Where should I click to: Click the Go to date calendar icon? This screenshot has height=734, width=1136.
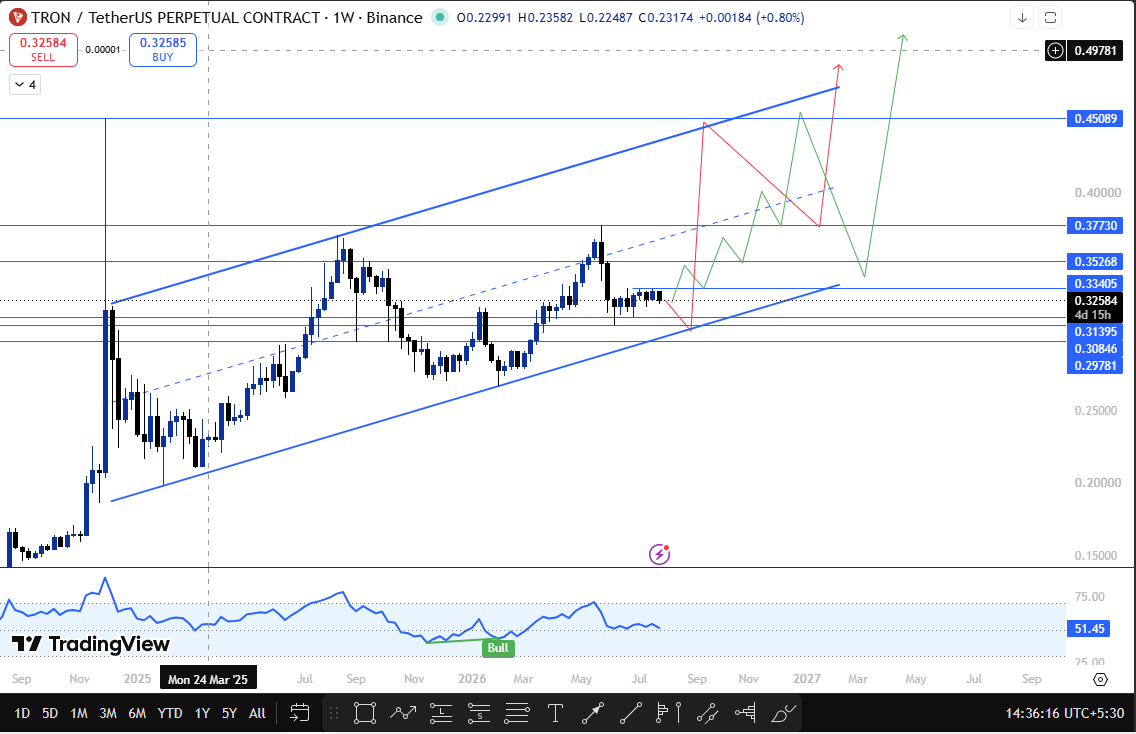point(299,713)
